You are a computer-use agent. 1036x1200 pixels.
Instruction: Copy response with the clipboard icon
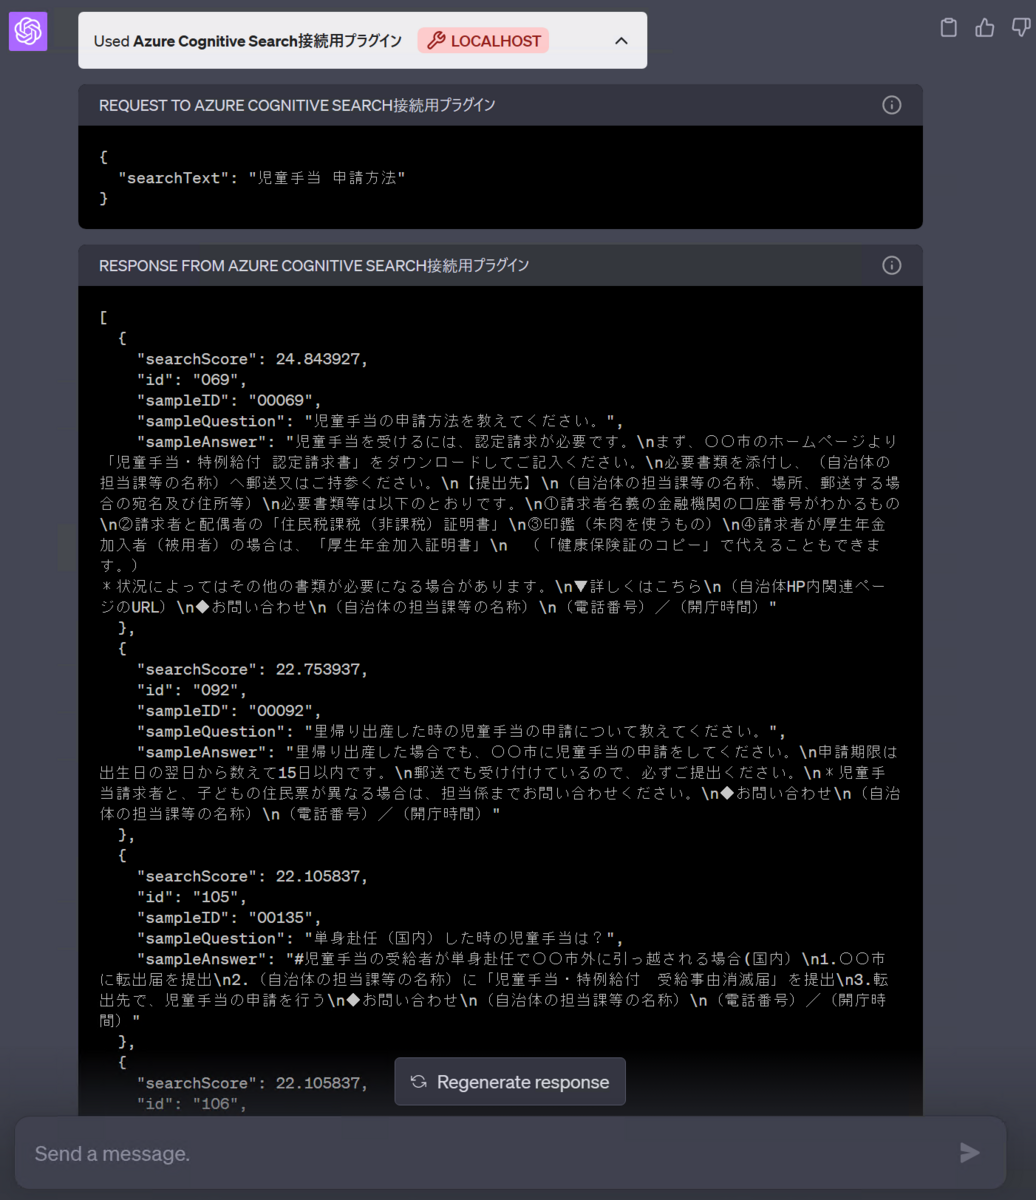[x=949, y=27]
